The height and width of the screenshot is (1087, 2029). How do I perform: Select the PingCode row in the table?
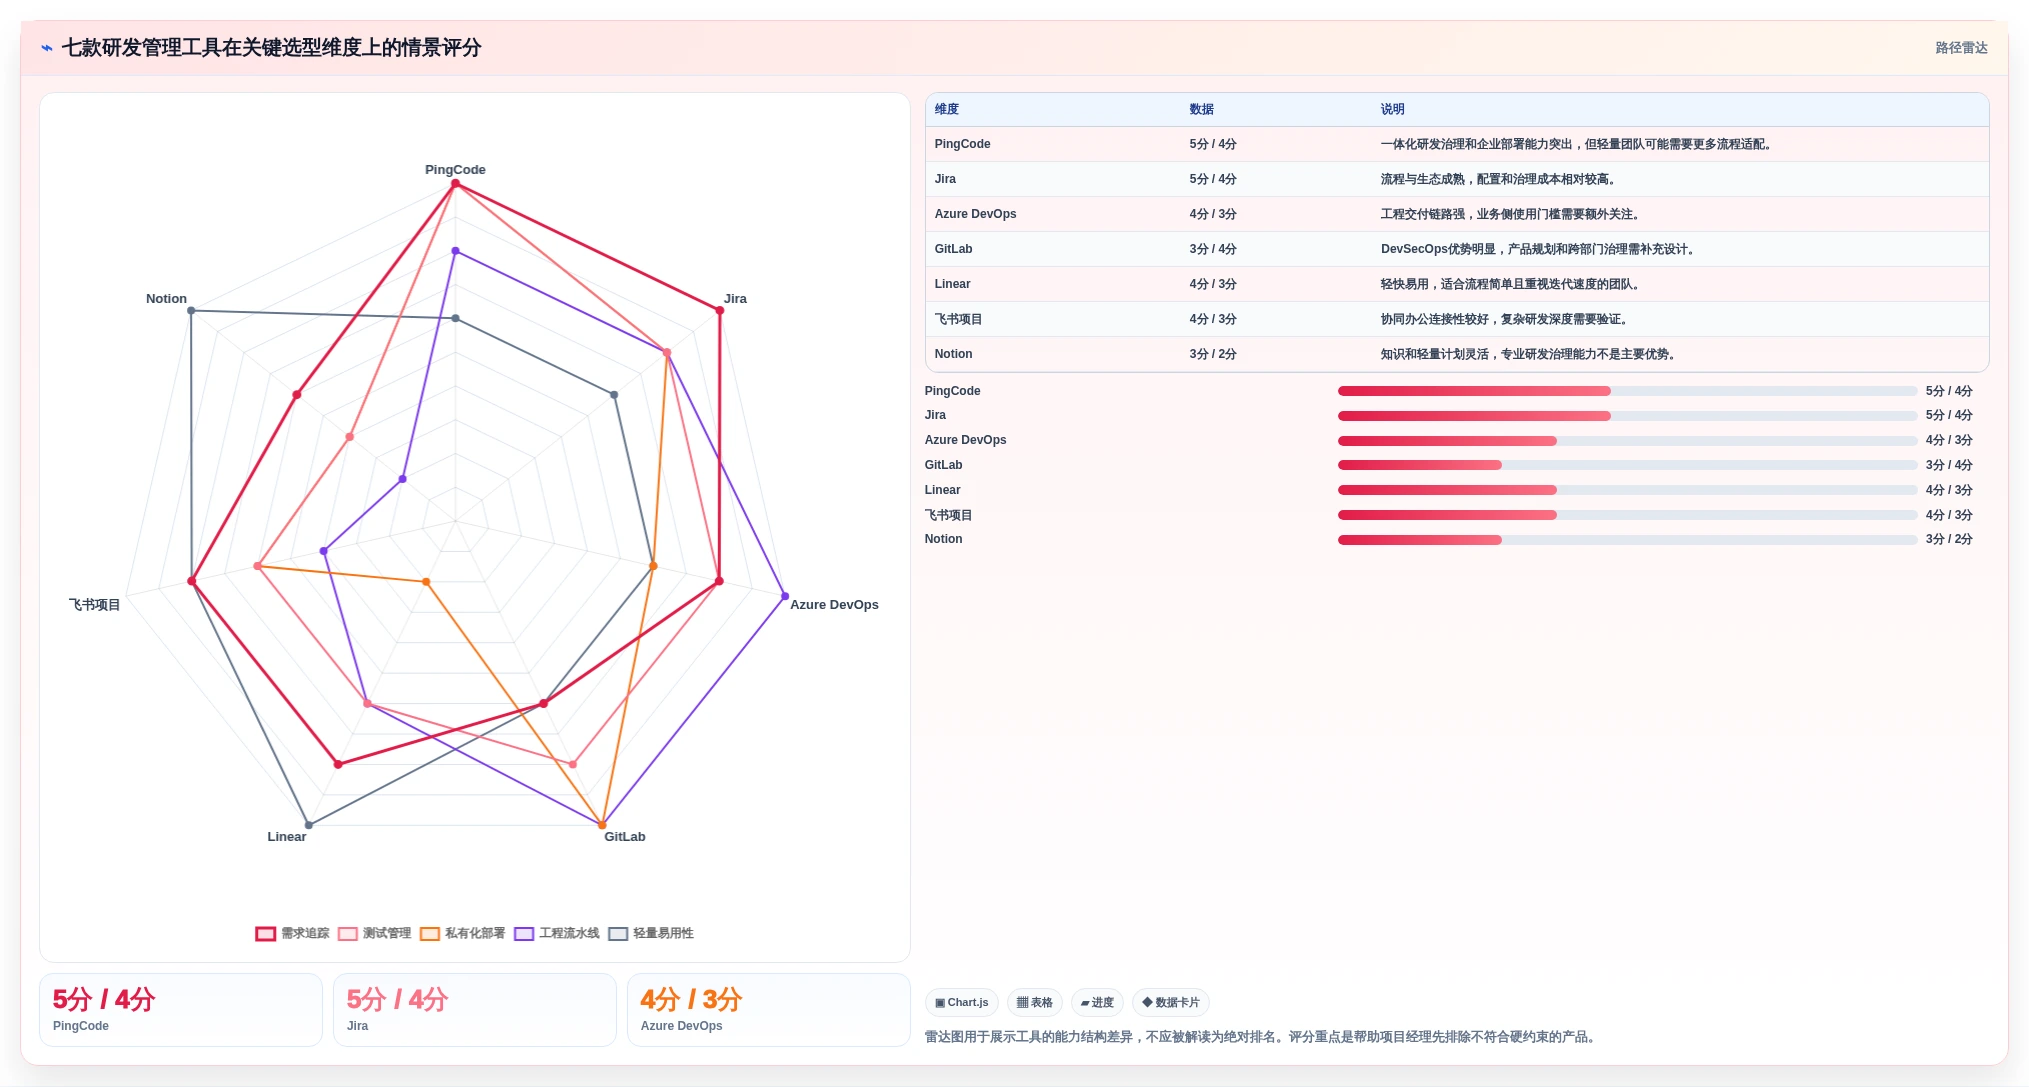point(1457,144)
